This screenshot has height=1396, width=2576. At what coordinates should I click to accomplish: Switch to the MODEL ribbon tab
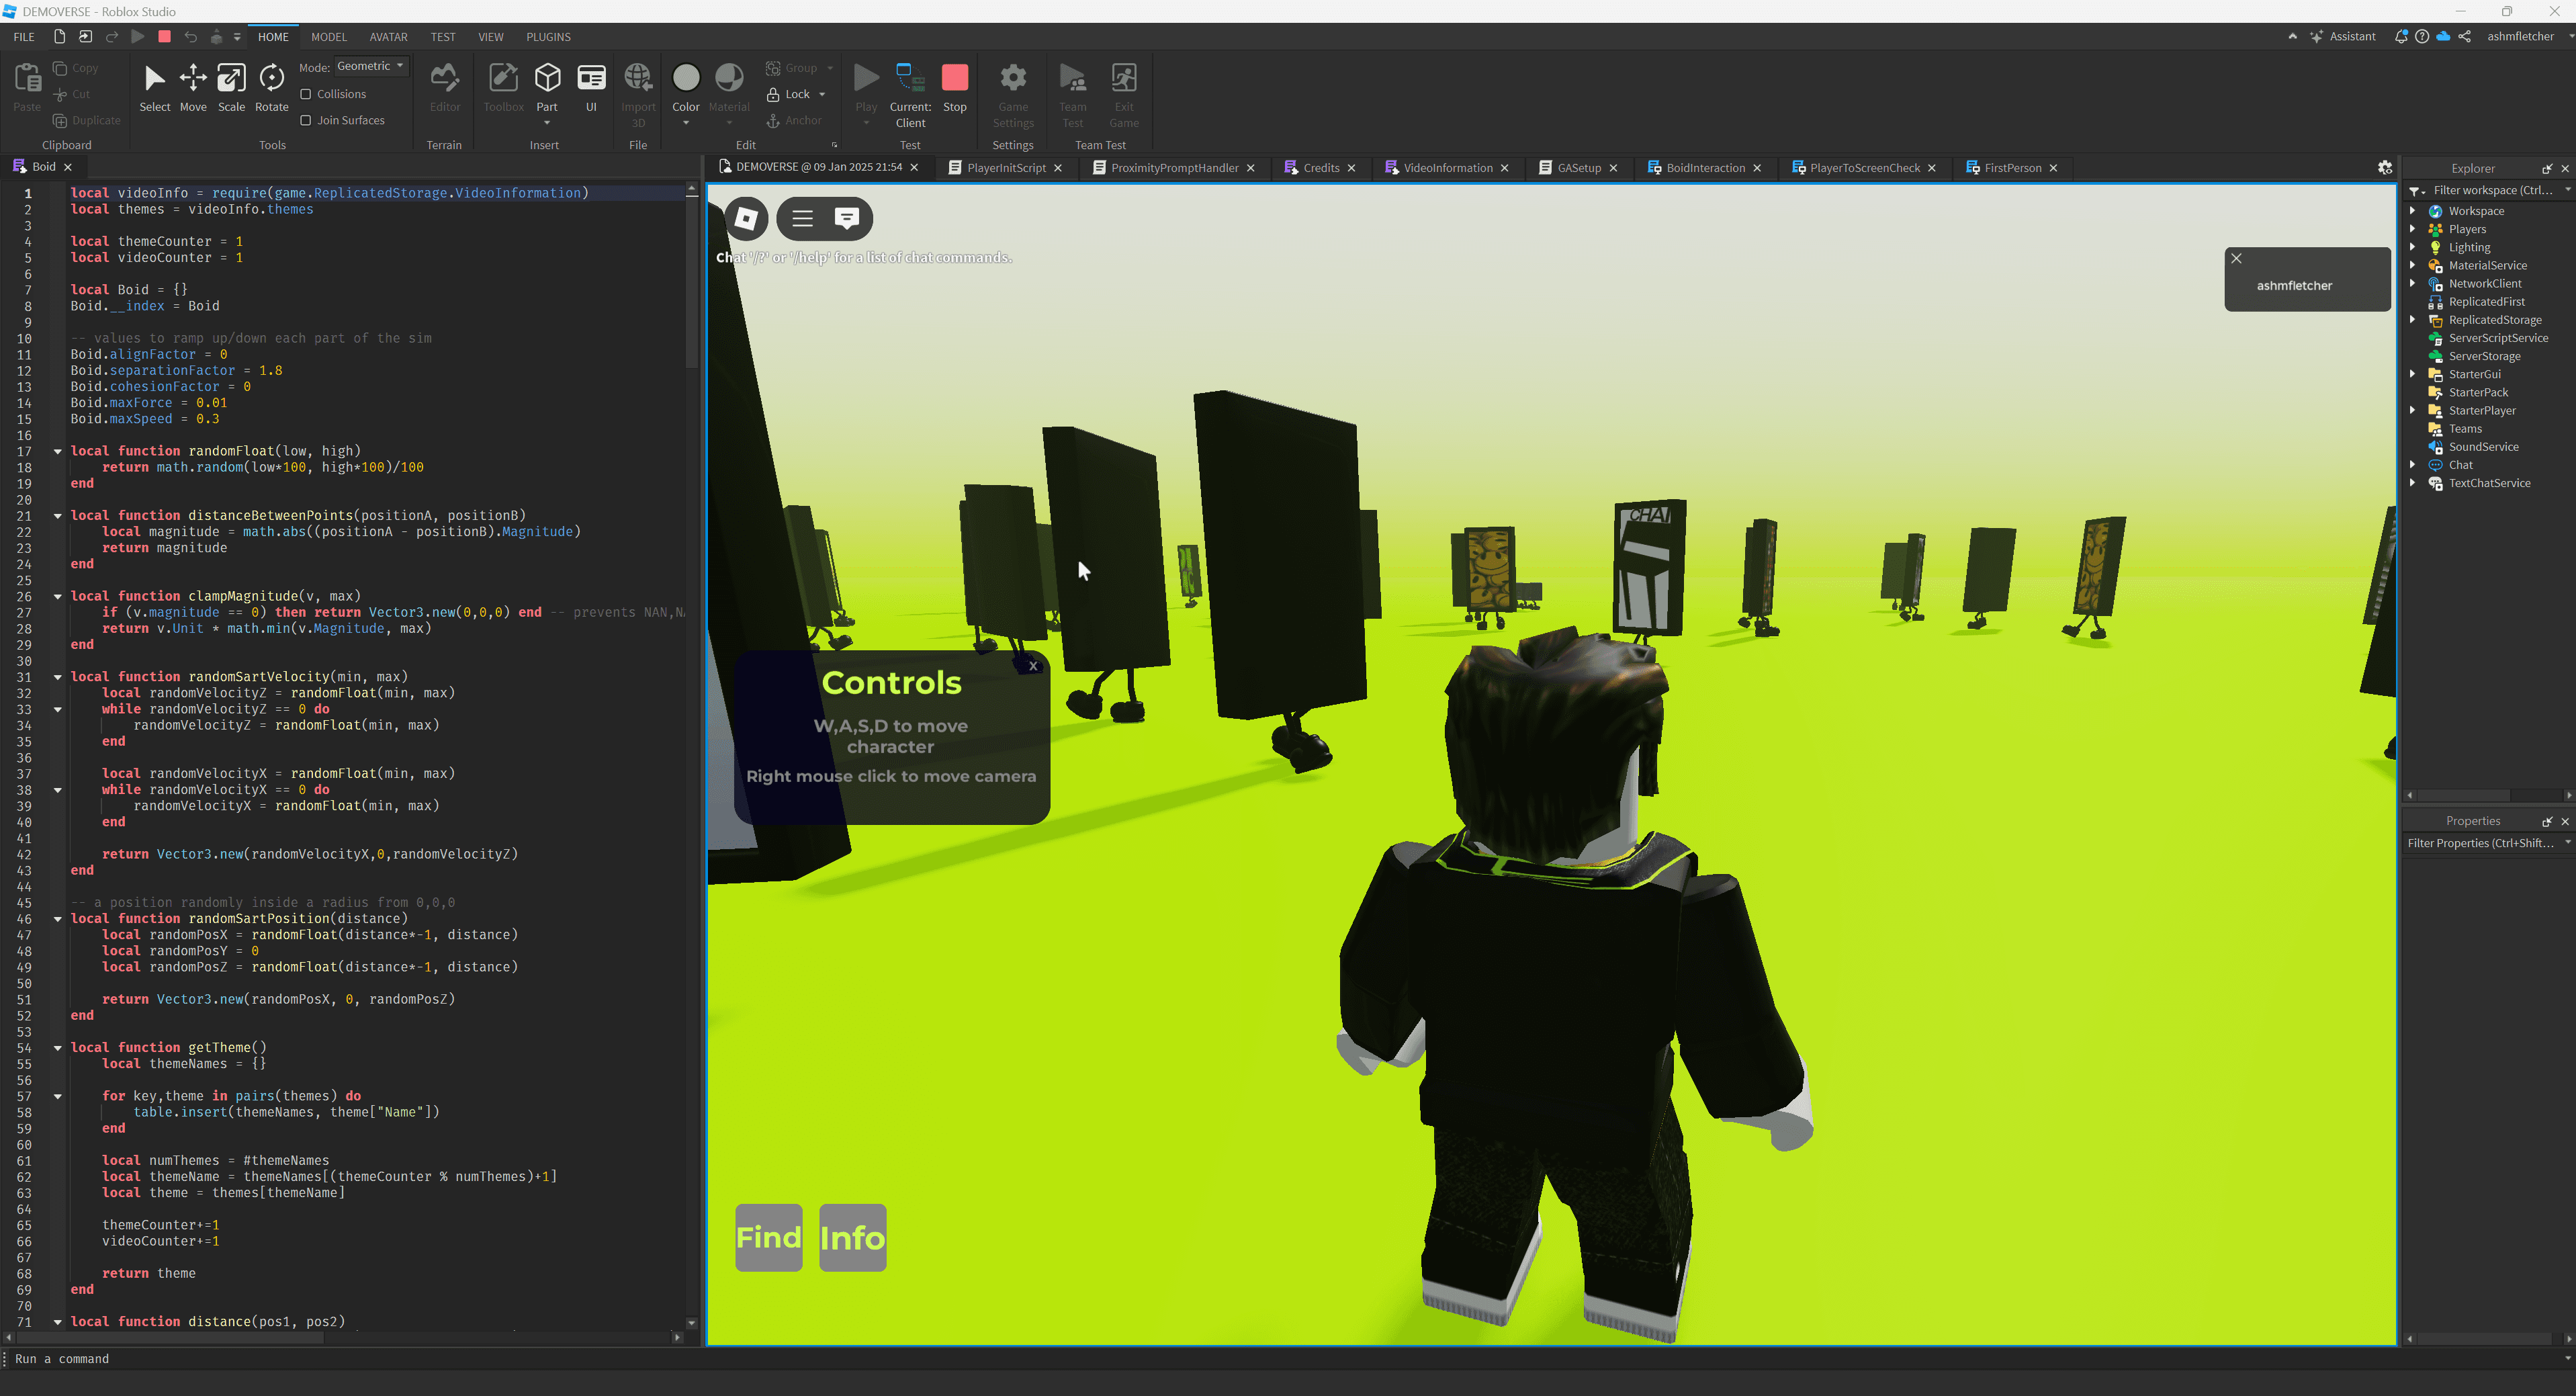328,37
